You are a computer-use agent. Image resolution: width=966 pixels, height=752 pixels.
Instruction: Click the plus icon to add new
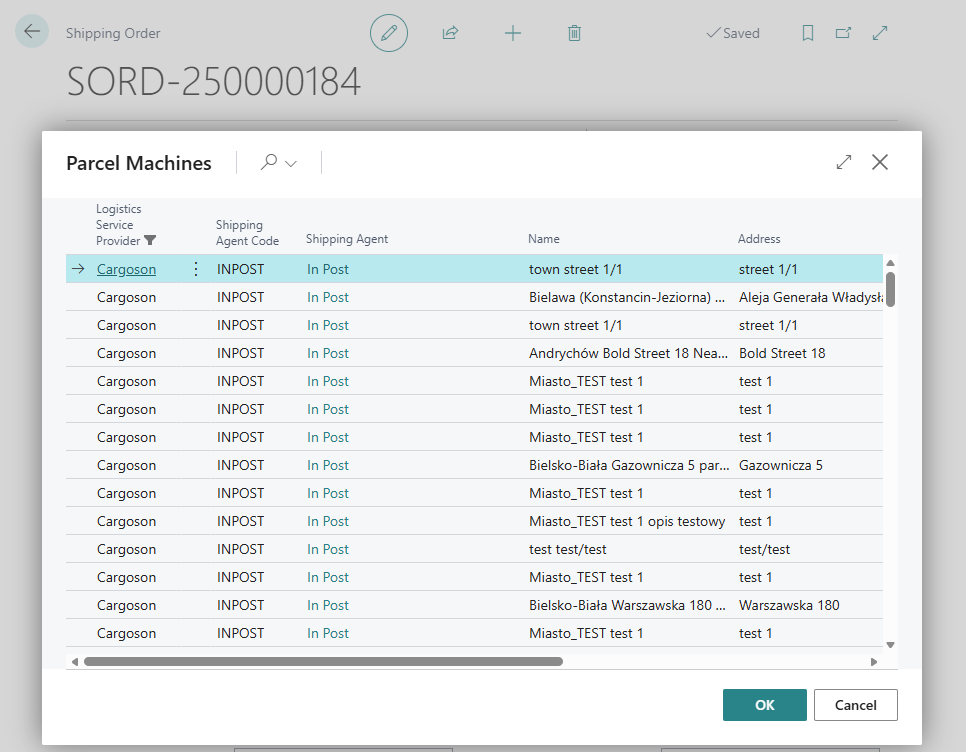pyautogui.click(x=512, y=33)
